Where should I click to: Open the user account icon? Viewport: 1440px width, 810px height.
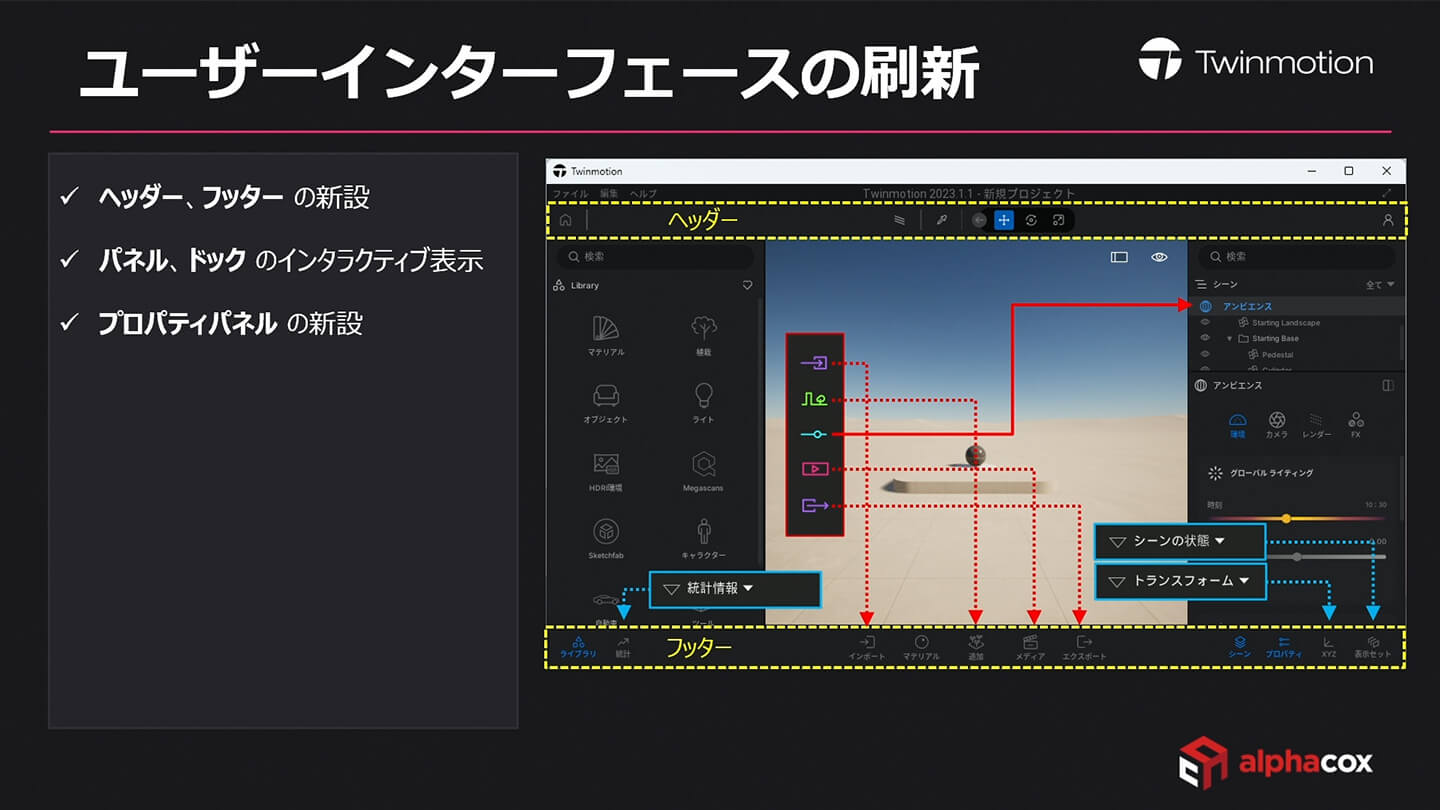pos(1387,220)
